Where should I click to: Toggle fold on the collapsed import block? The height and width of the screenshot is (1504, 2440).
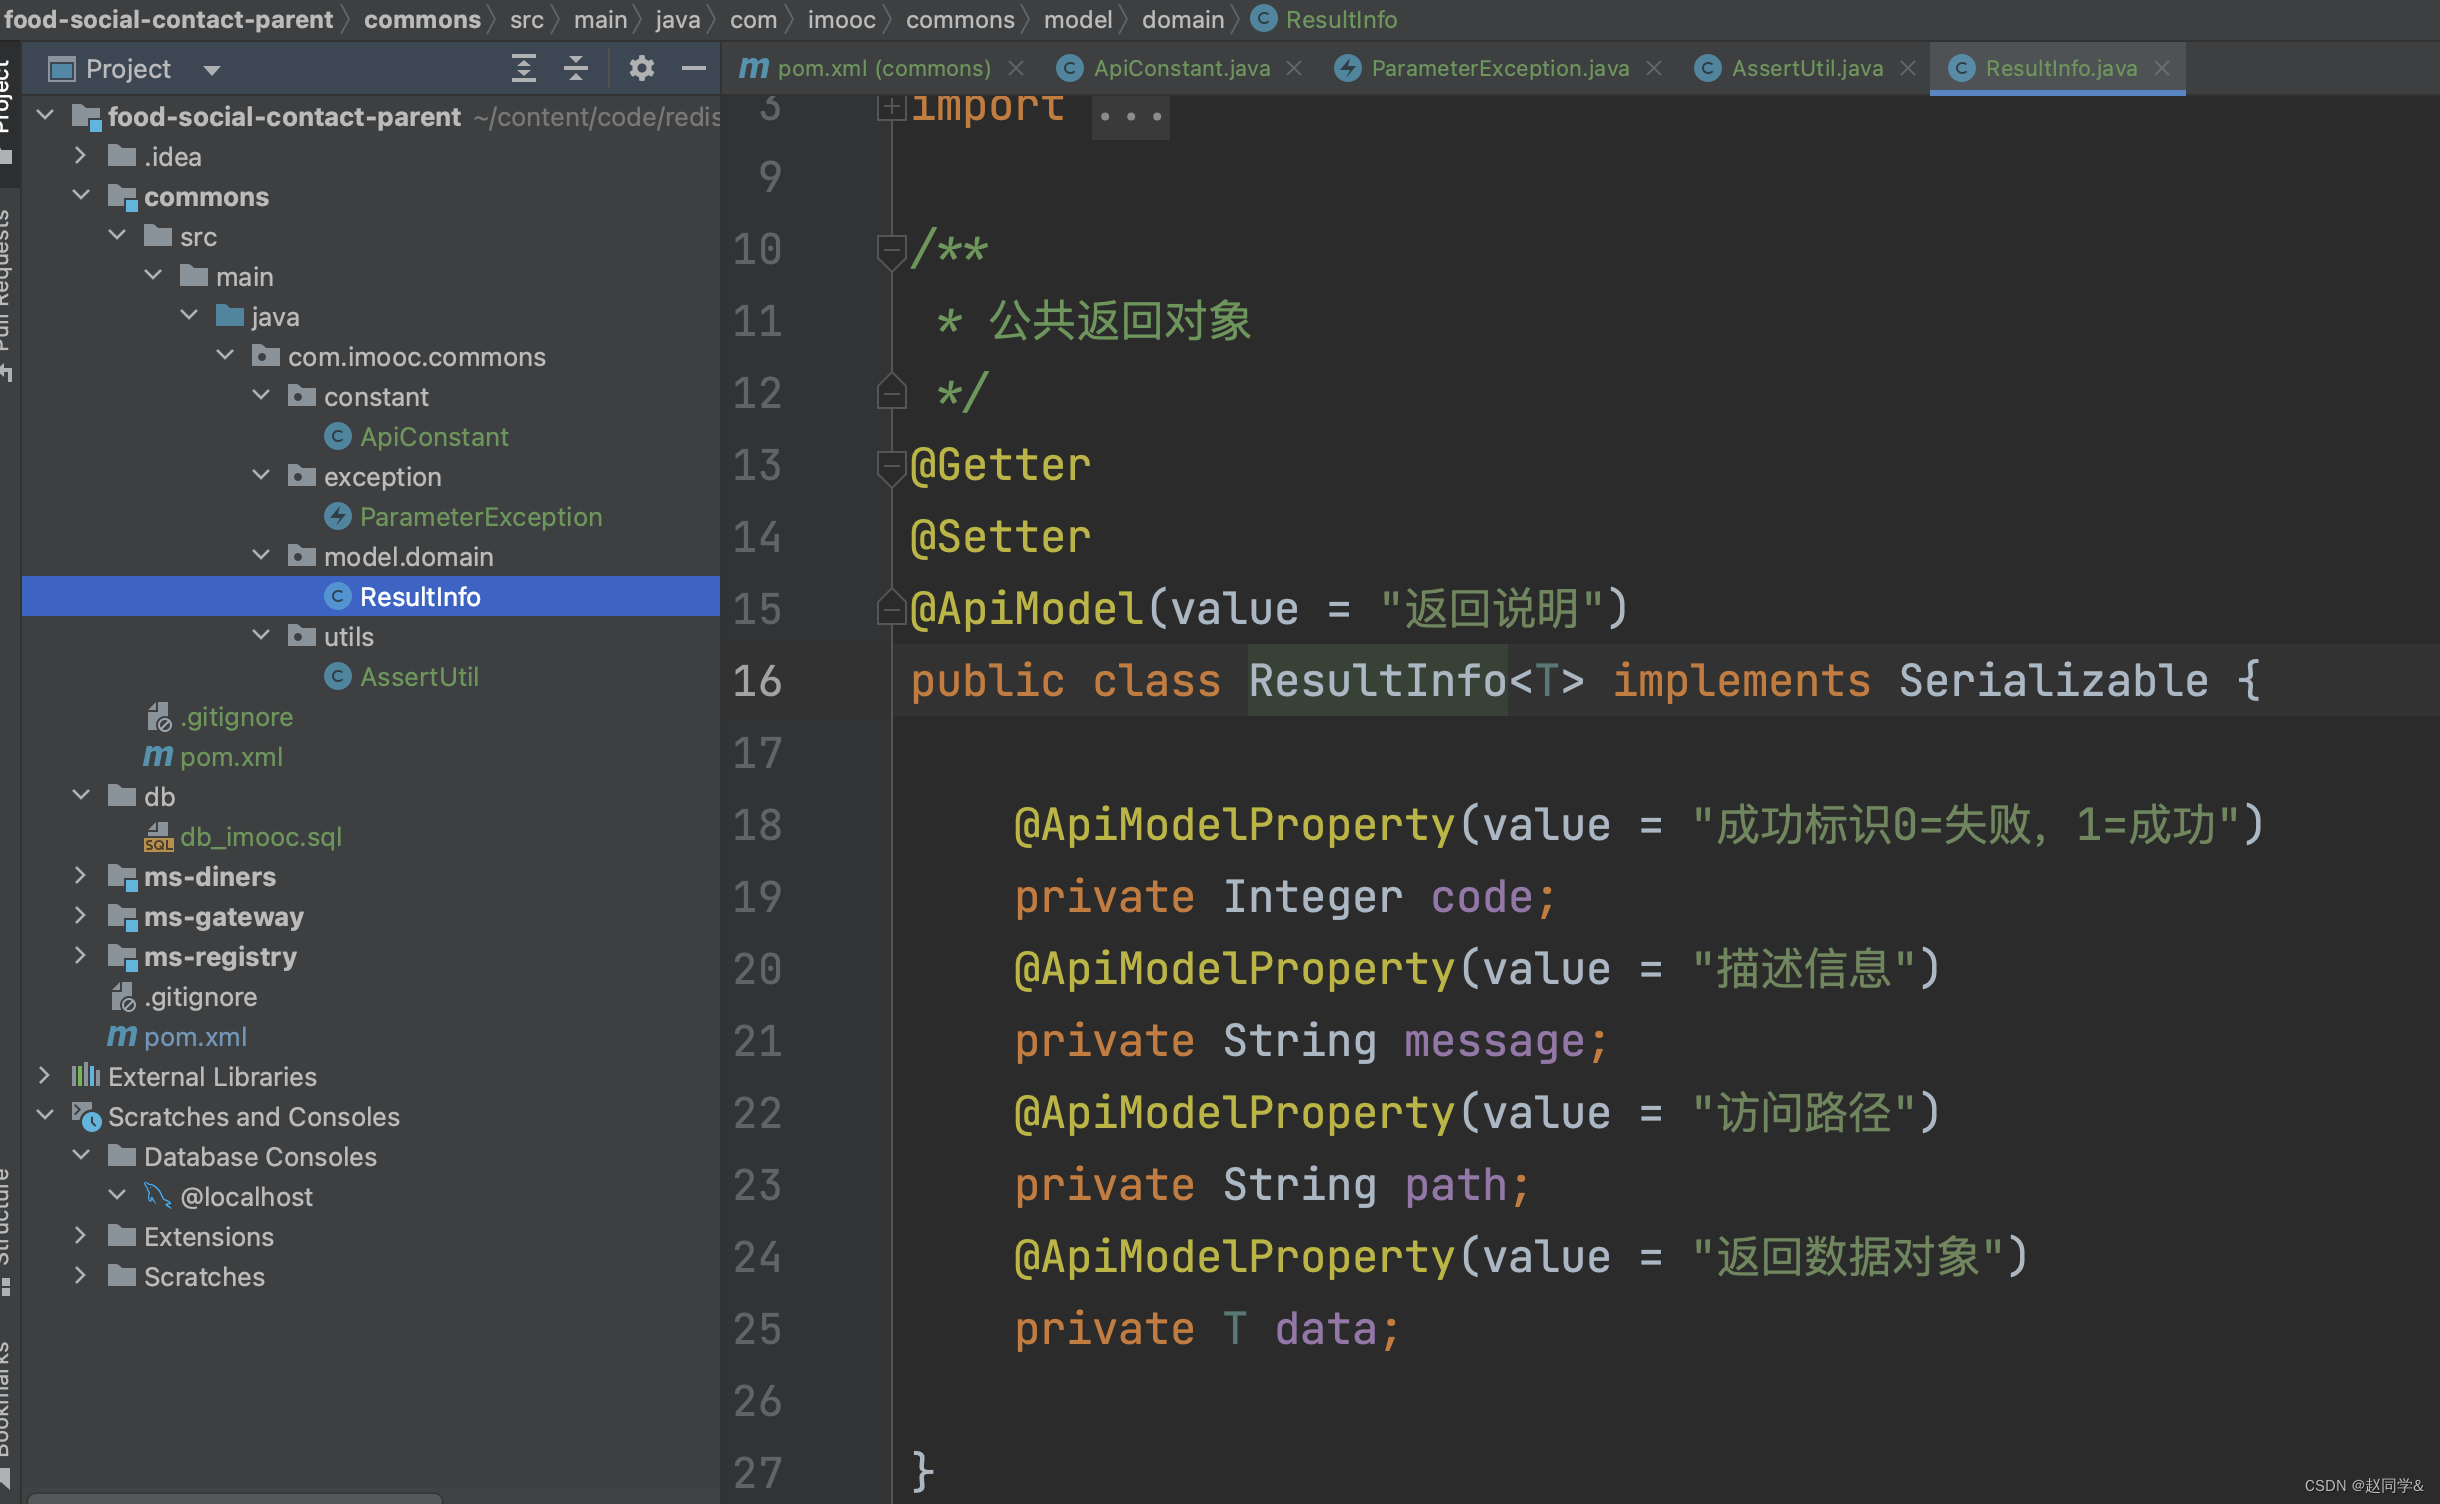pyautogui.click(x=890, y=106)
